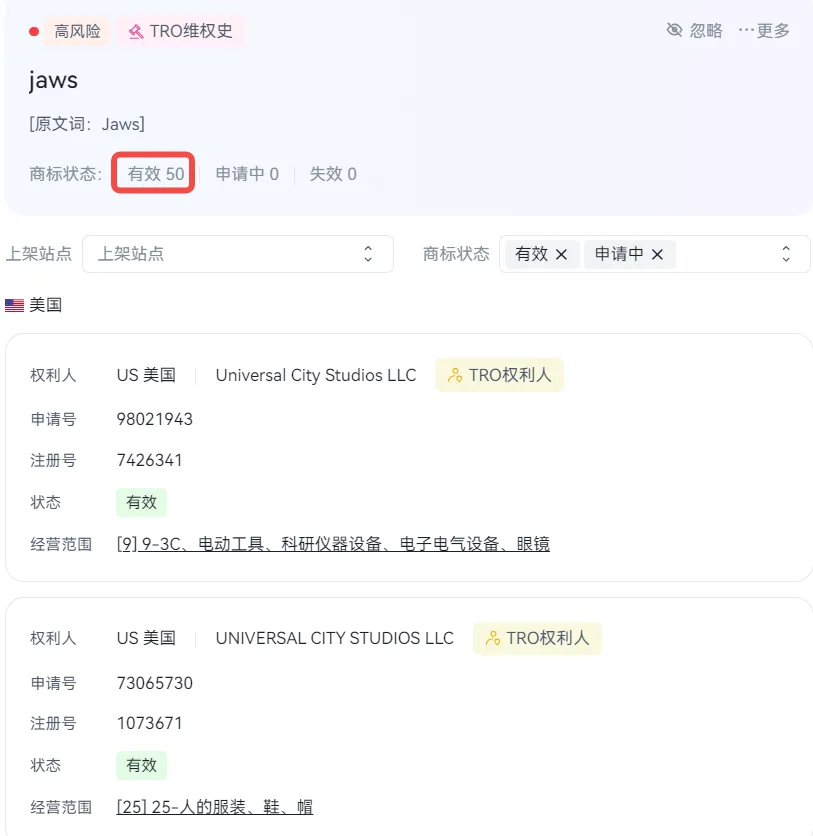The image size is (813, 836).
Task: Select the 有效 50 trademark status filter
Action: [156, 174]
